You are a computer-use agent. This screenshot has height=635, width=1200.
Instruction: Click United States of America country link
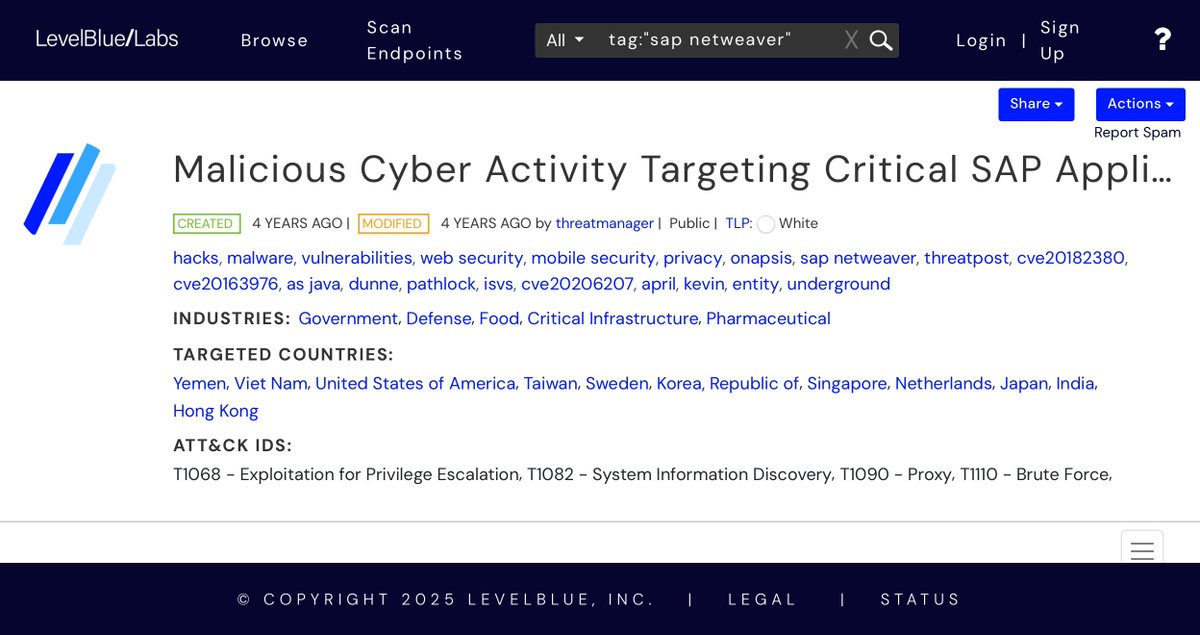(x=415, y=384)
